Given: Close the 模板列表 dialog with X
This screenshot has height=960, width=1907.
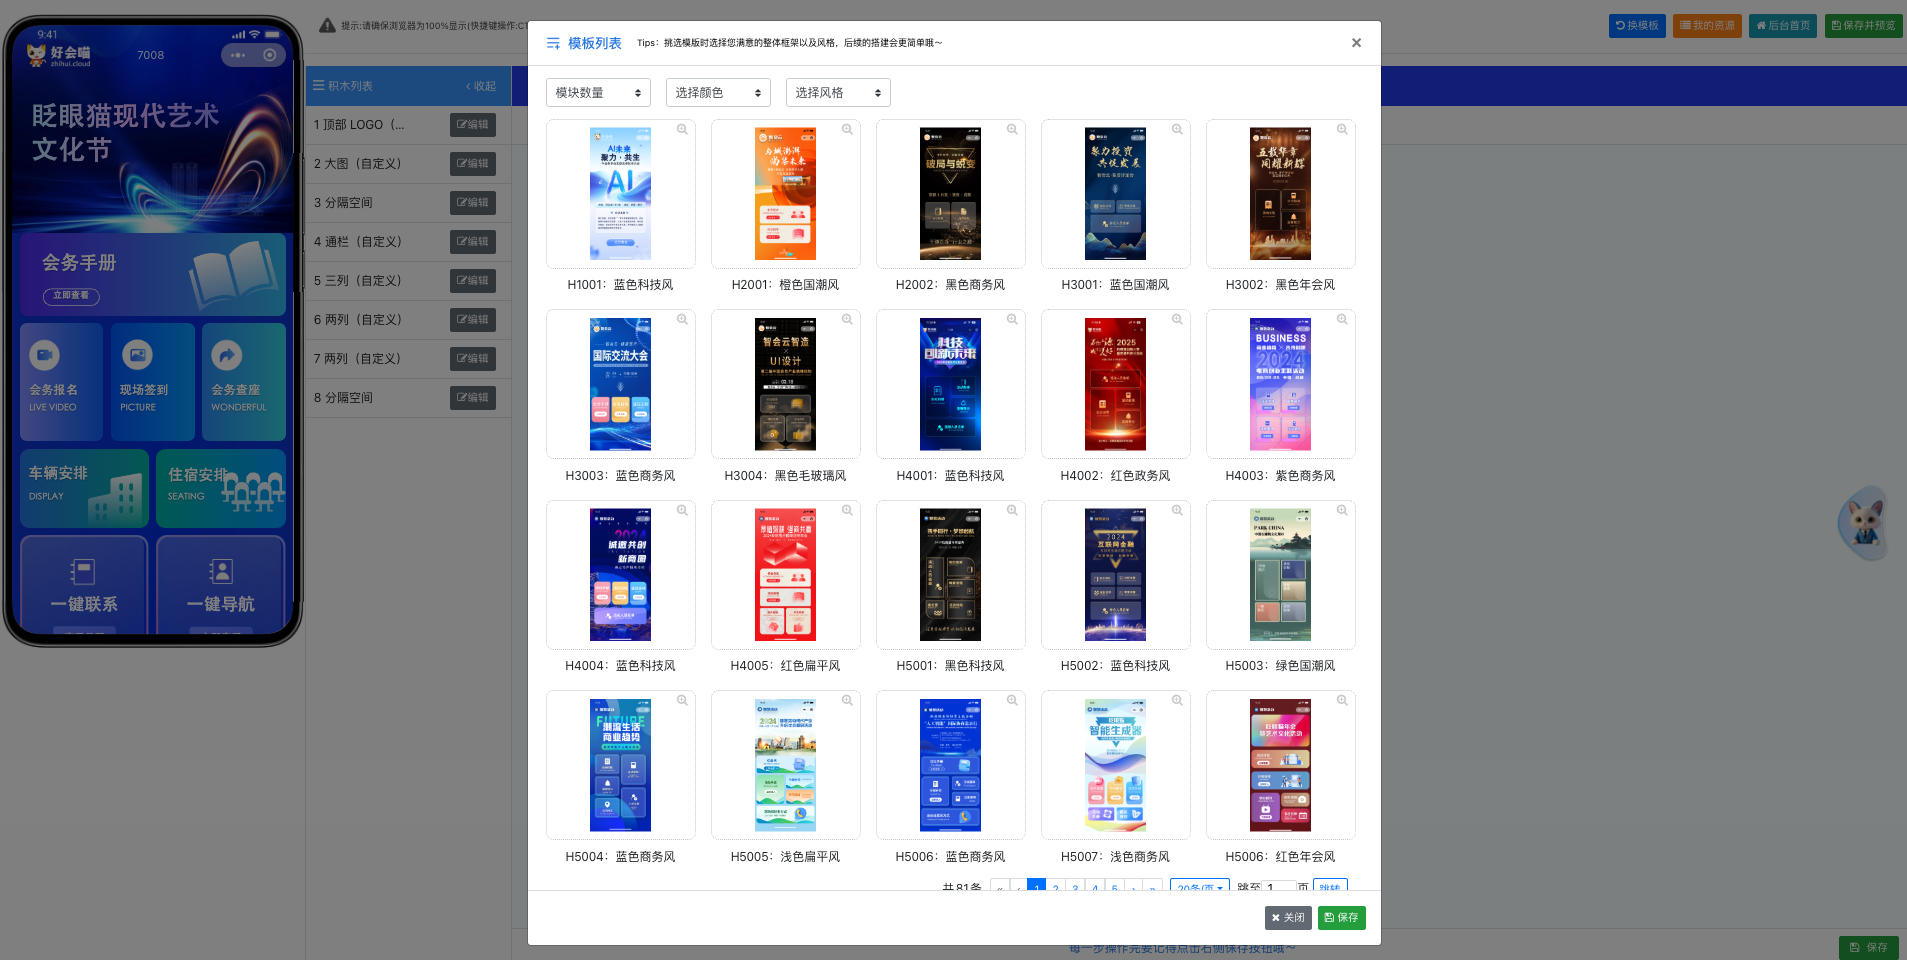Looking at the screenshot, I should [x=1356, y=43].
